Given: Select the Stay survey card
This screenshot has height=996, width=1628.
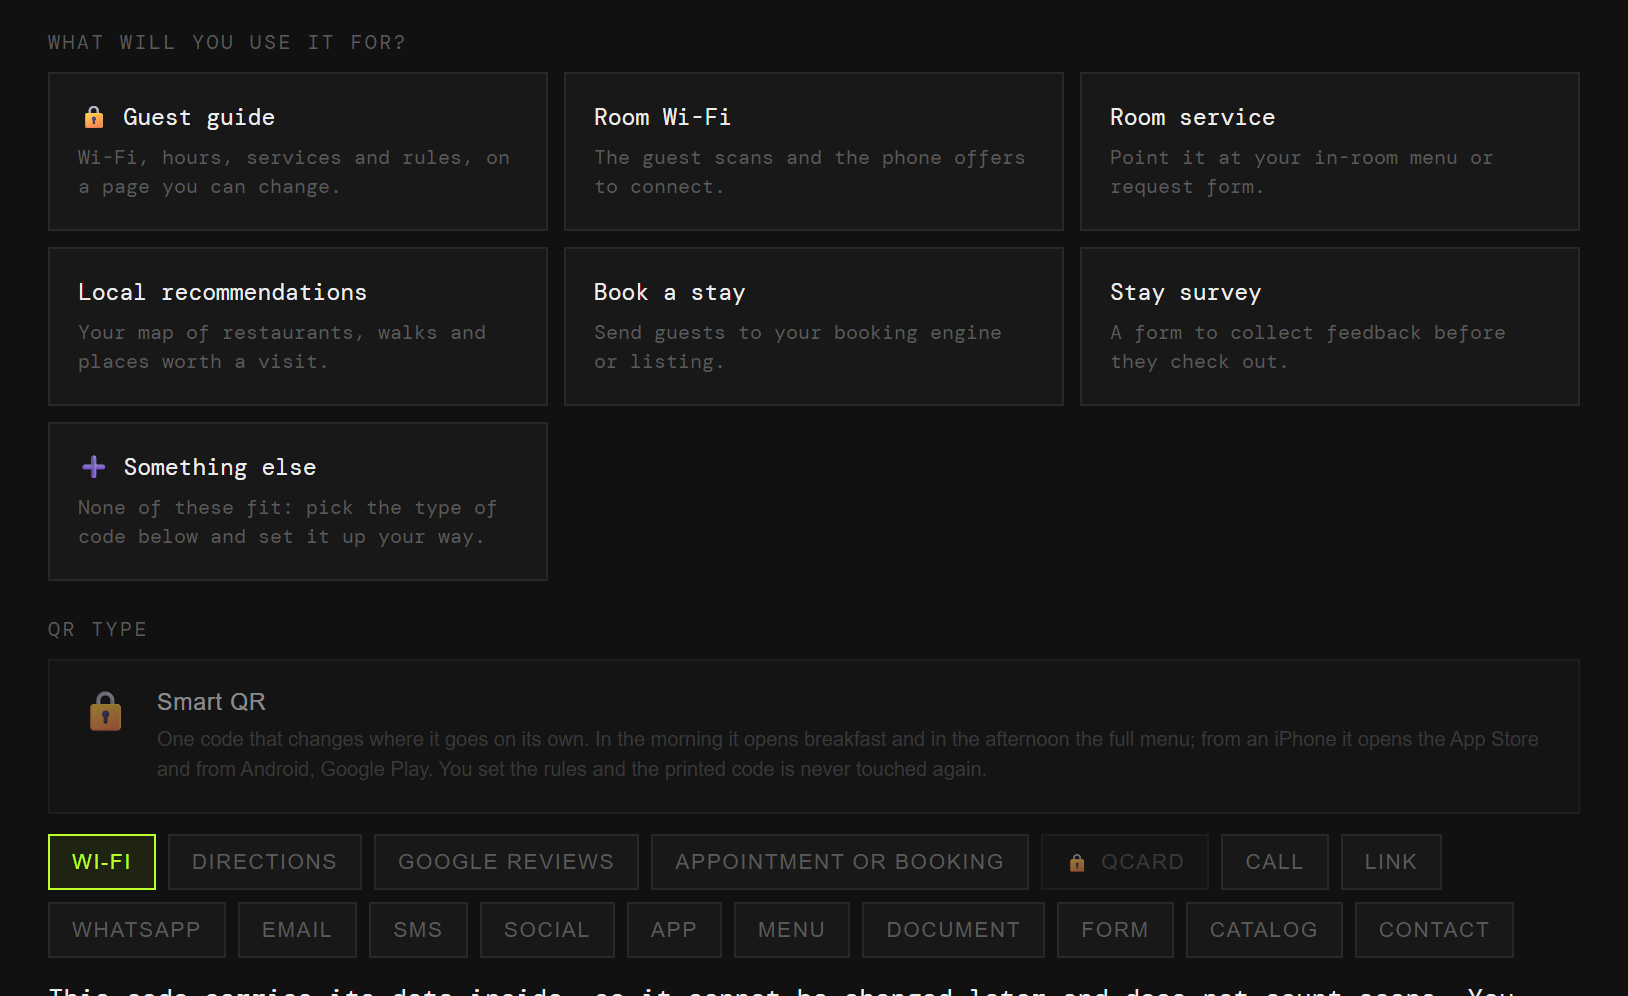Looking at the screenshot, I should (1330, 326).
